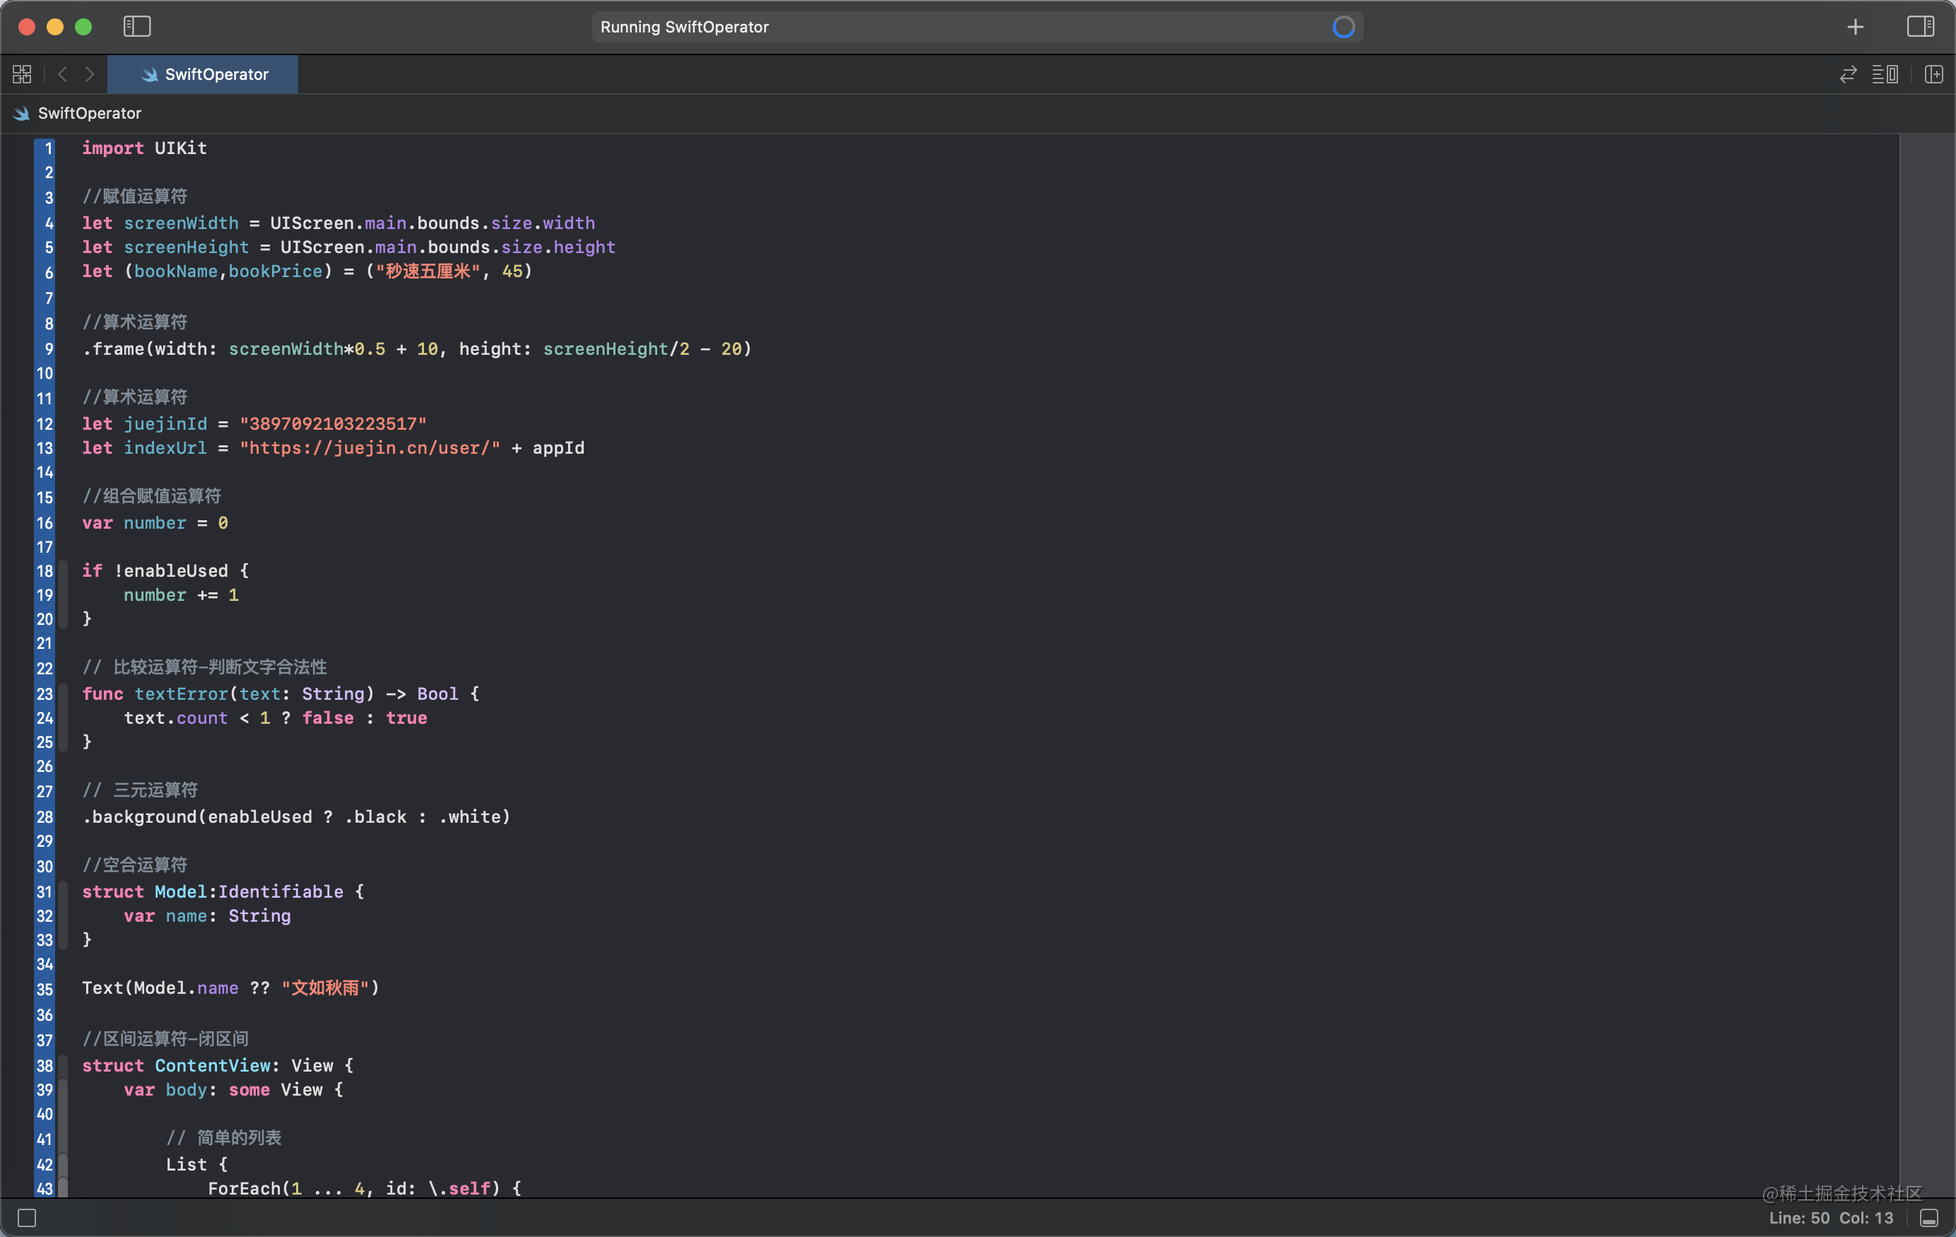Click the string "文如秋雨"
This screenshot has height=1237, width=1956.
[325, 988]
